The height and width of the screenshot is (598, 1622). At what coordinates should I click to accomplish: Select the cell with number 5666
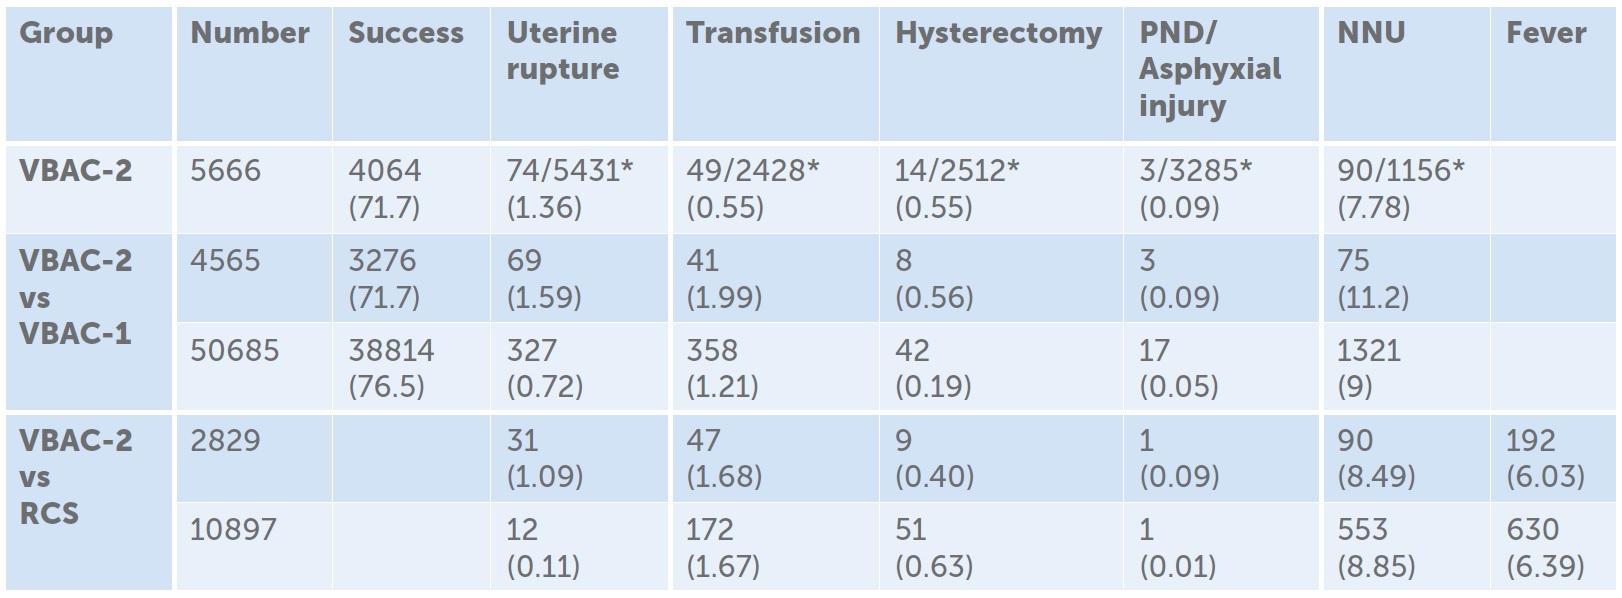[x=226, y=171]
